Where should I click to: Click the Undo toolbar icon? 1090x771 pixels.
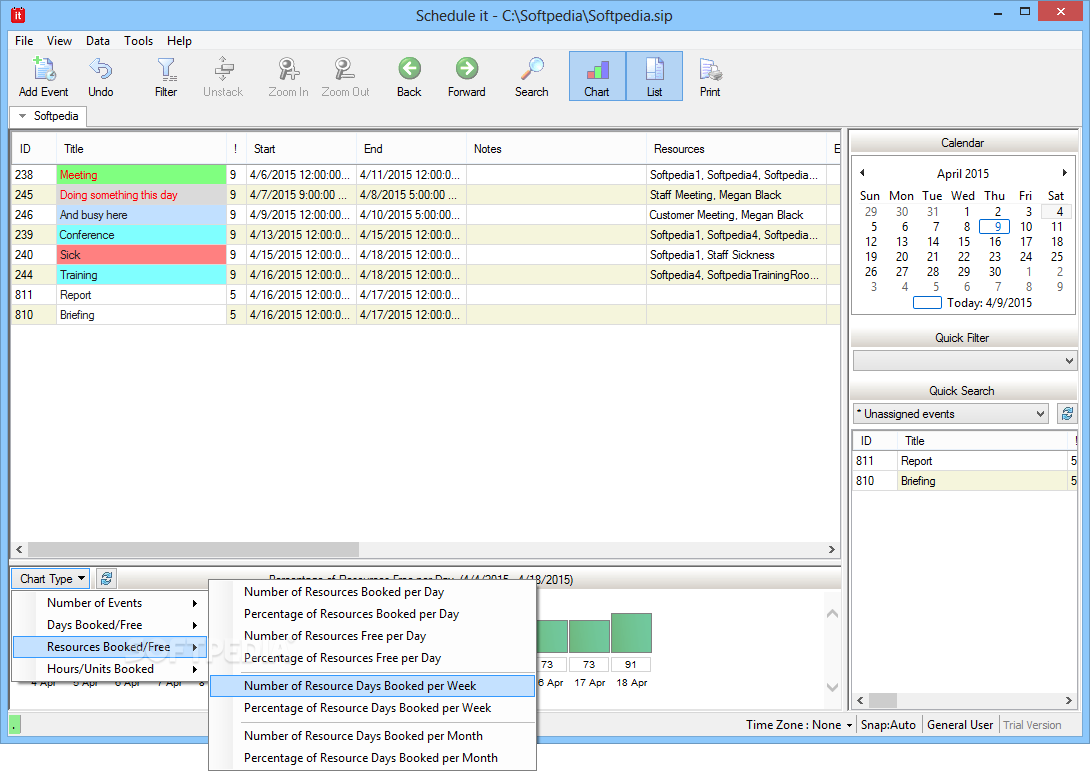101,76
